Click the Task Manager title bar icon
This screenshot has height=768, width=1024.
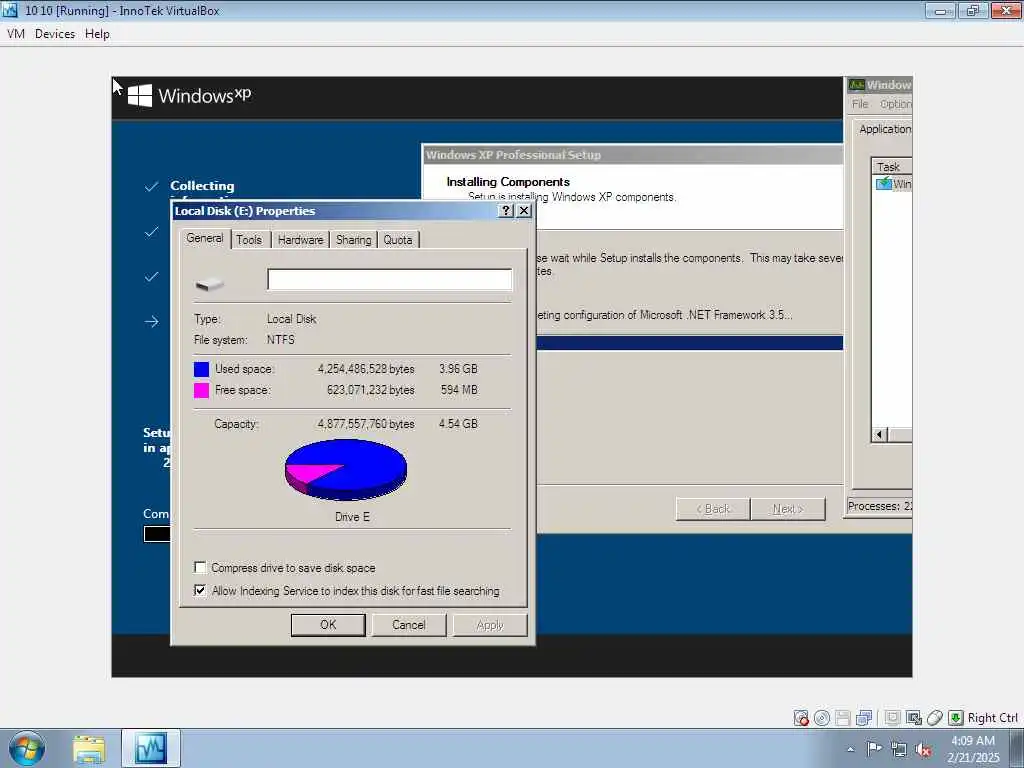coord(856,85)
